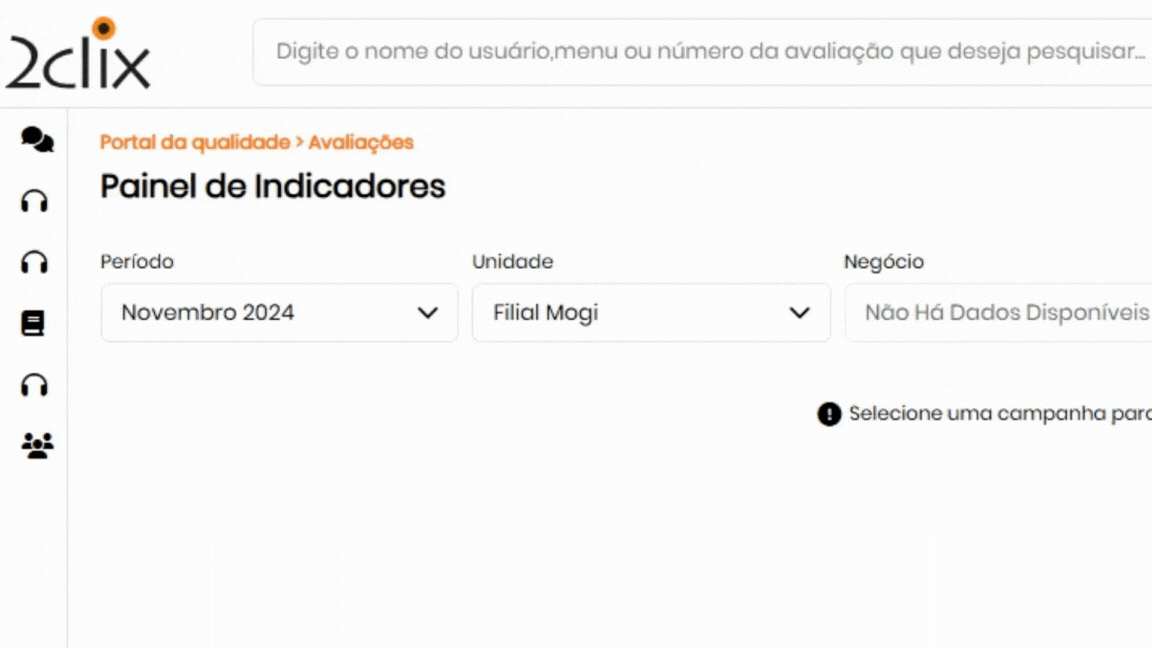Image resolution: width=1152 pixels, height=648 pixels.
Task: Click the chevron arrow in the Unidade field
Action: pos(799,313)
